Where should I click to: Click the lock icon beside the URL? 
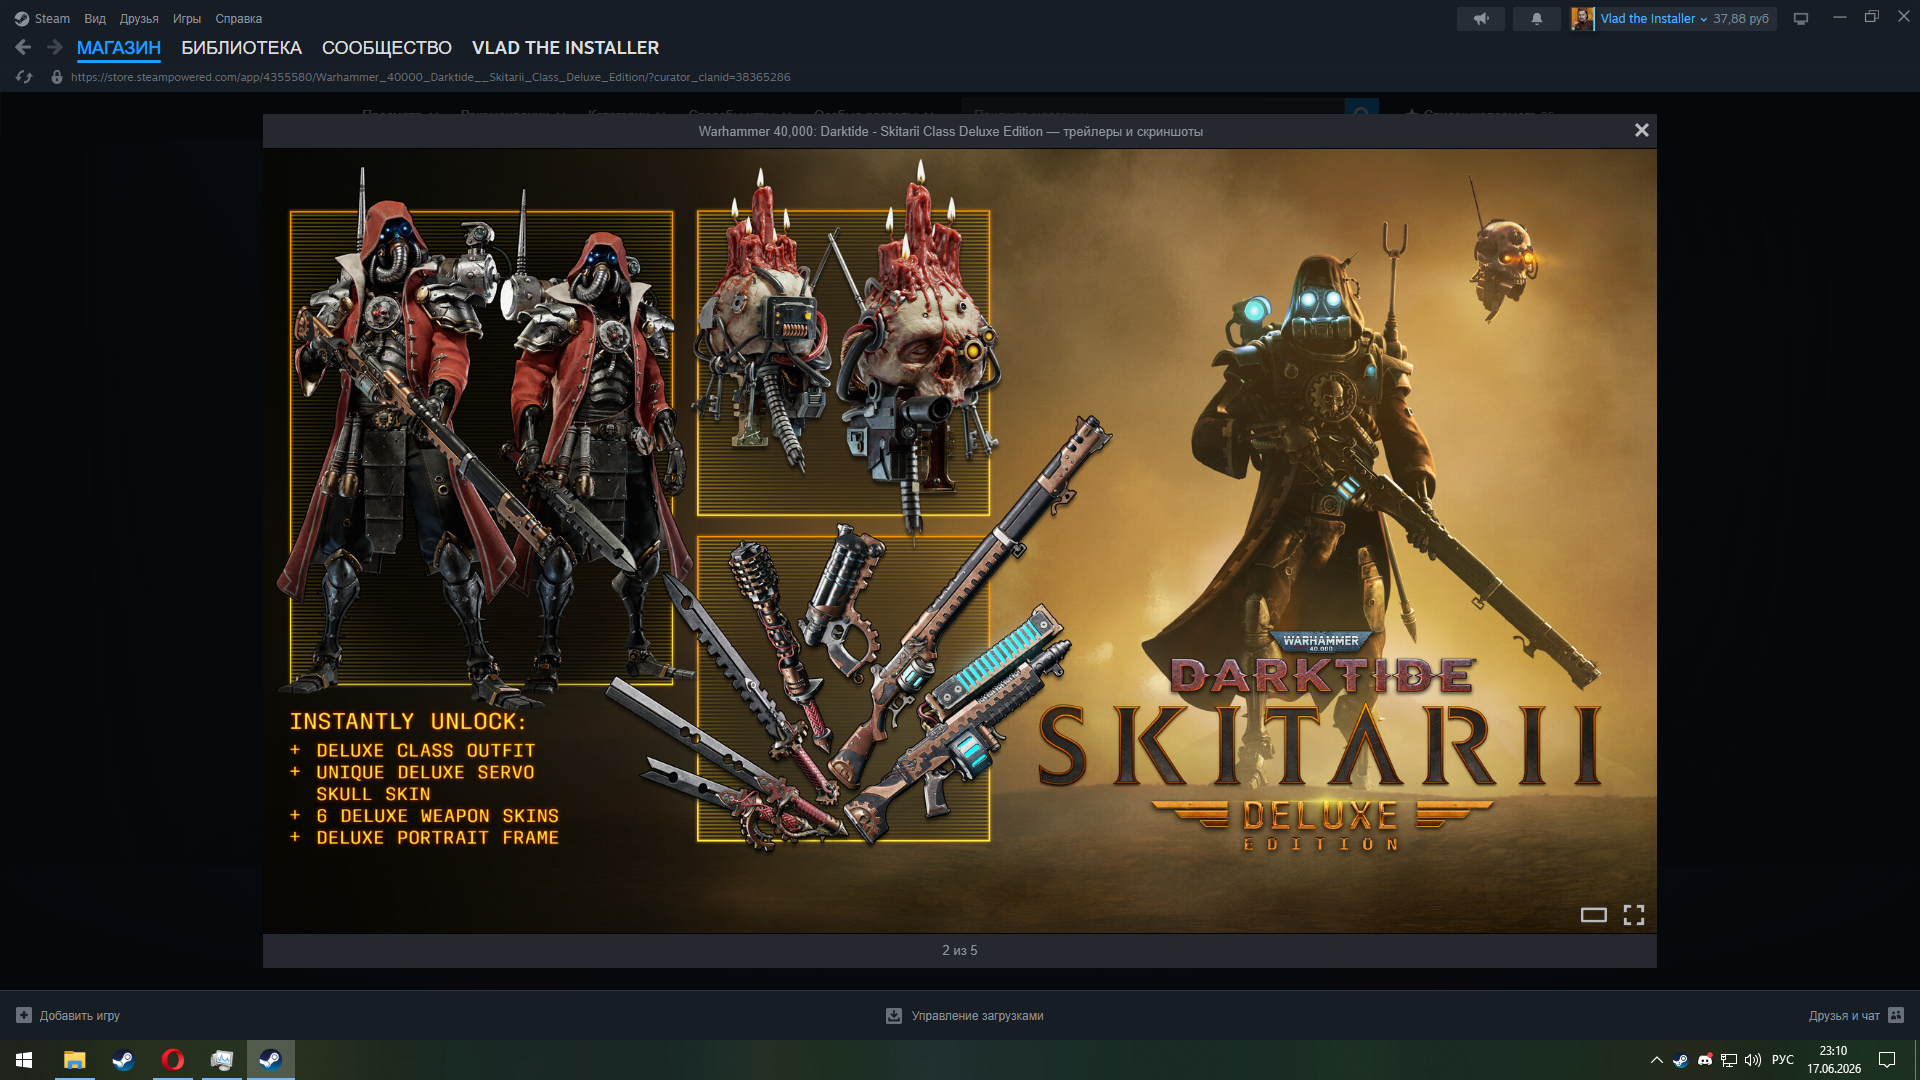pos(57,77)
